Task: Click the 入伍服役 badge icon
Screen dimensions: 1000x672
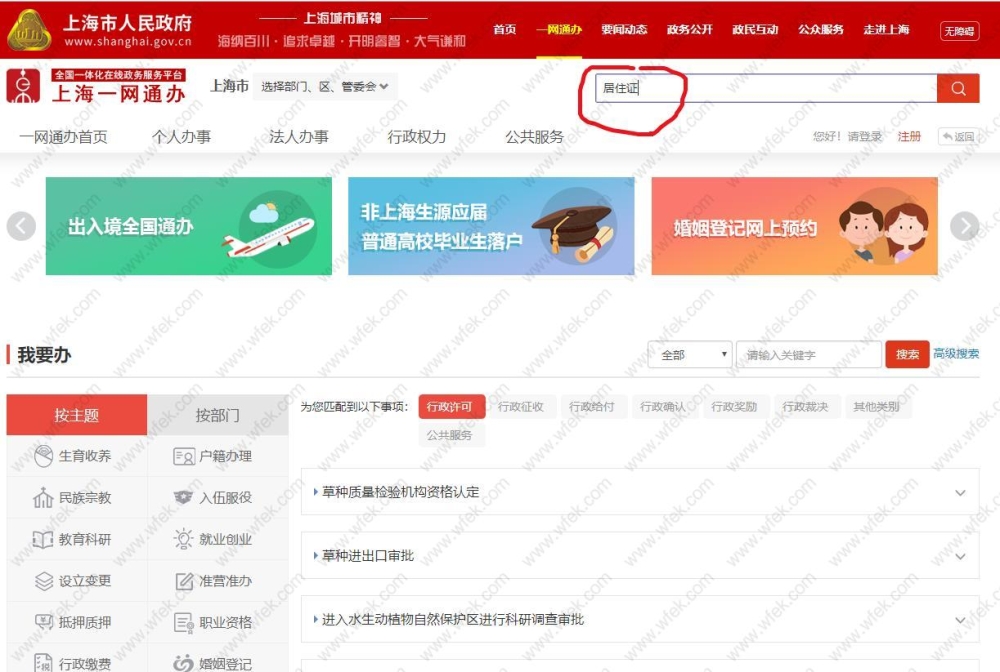Action: pos(184,497)
